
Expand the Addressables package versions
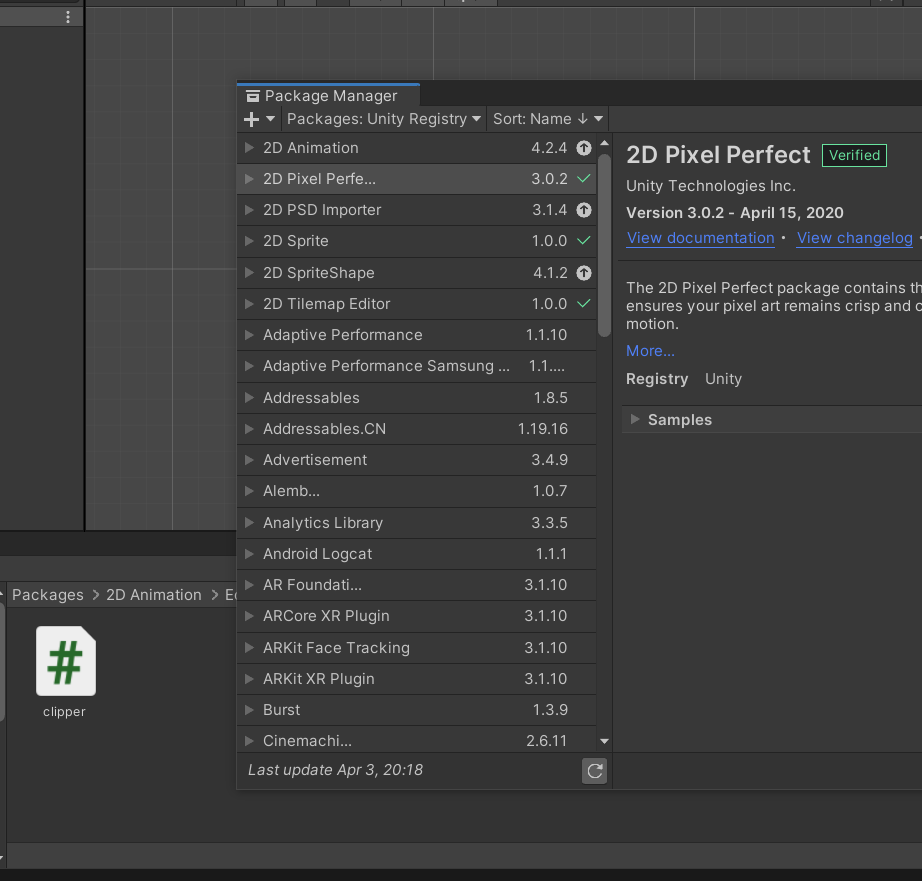point(249,398)
